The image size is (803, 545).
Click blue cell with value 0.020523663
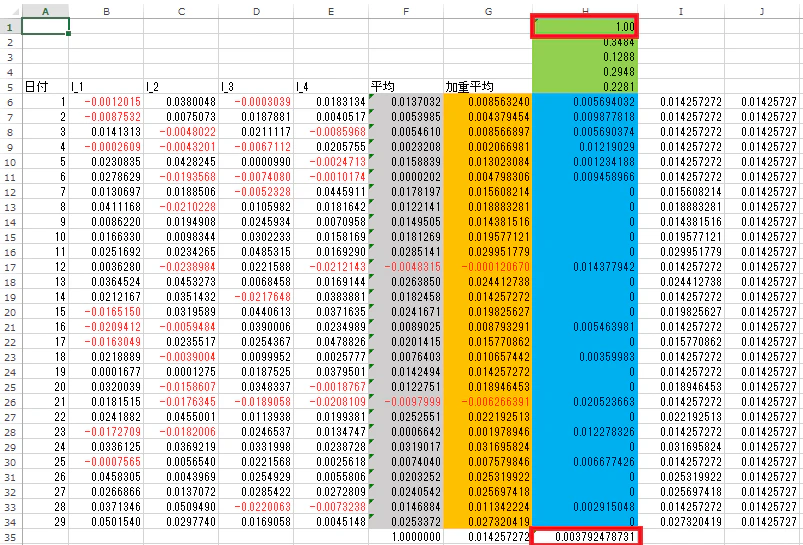pos(585,402)
